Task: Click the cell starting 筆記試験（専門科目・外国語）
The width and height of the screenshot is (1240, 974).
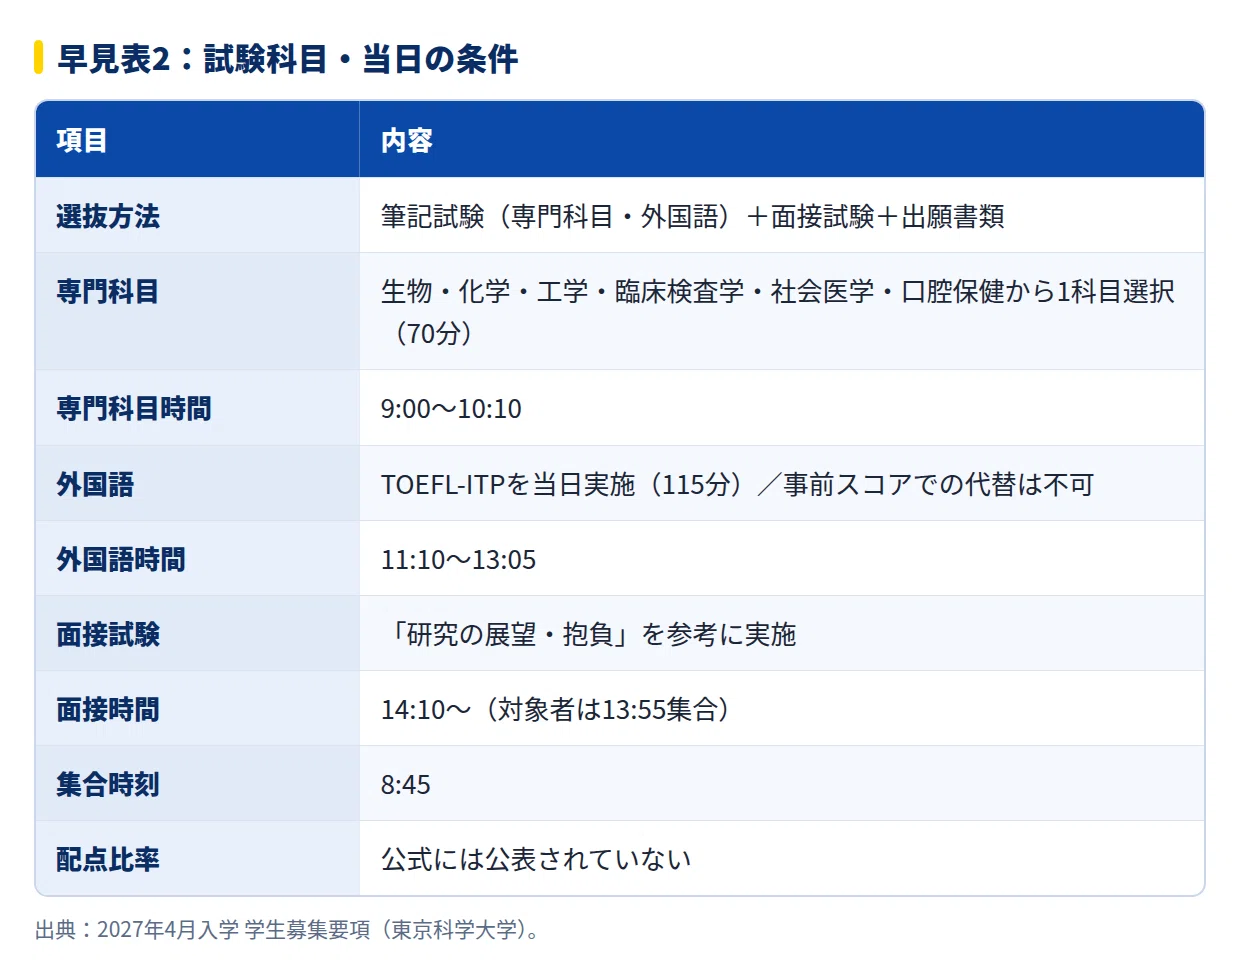Action: pos(782,215)
